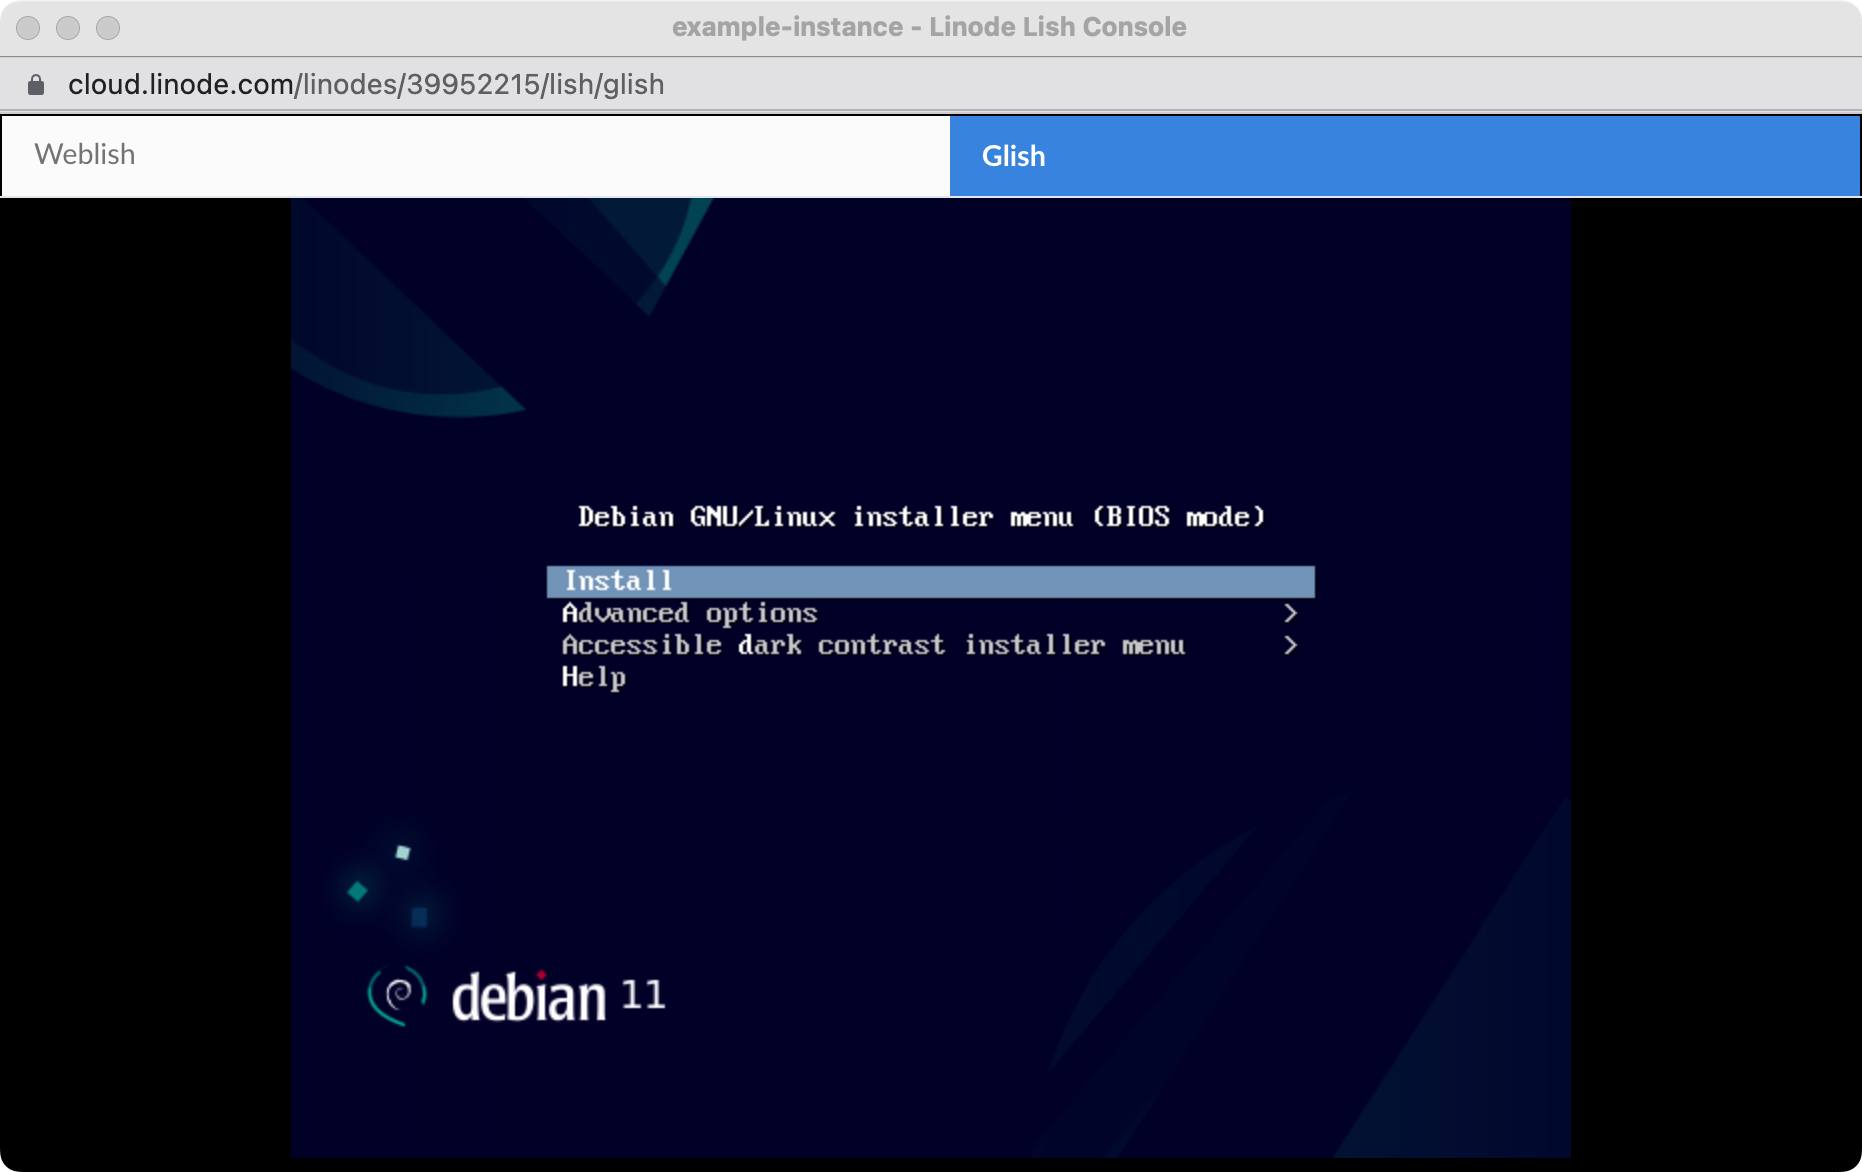
Task: Click the chevron next to Advanced options
Action: 1290,613
